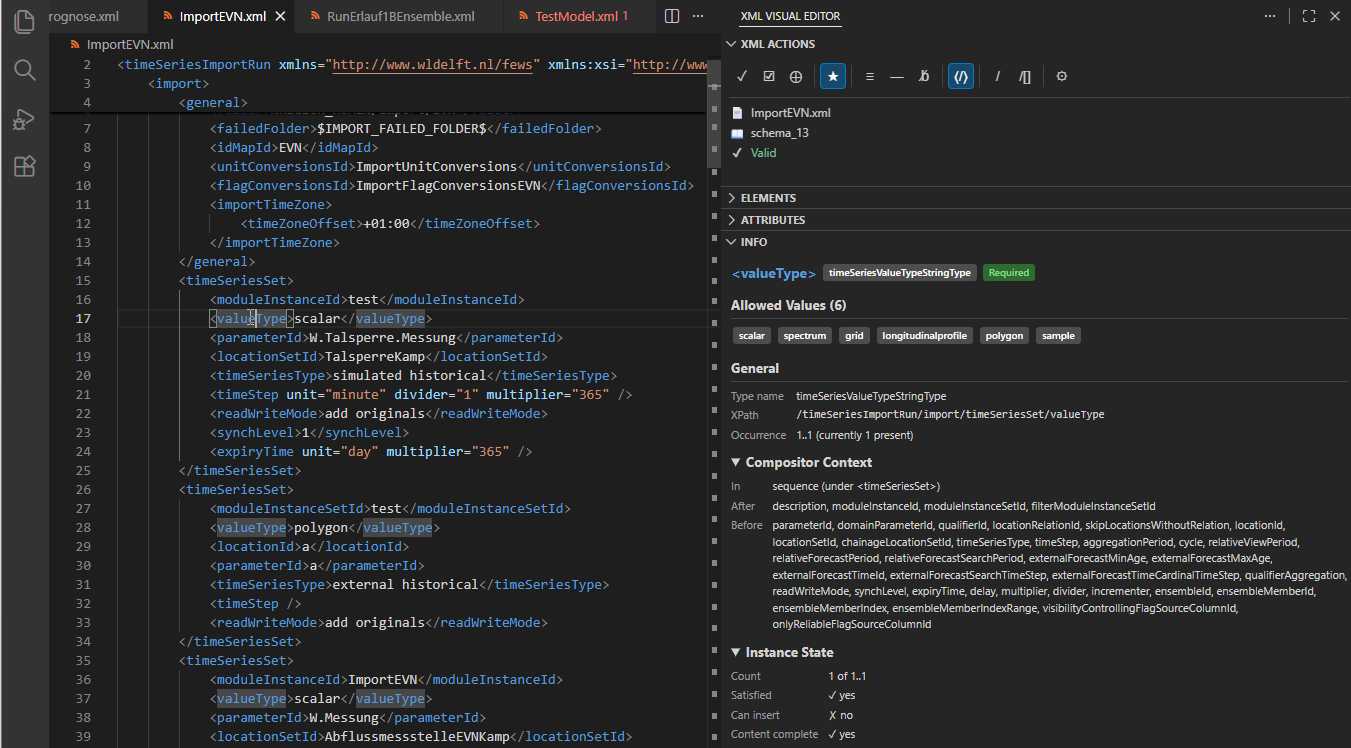The image size is (1351, 748).
Task: Switch to RunErlauf1BEnsemble.xml tab
Action: pos(401,17)
